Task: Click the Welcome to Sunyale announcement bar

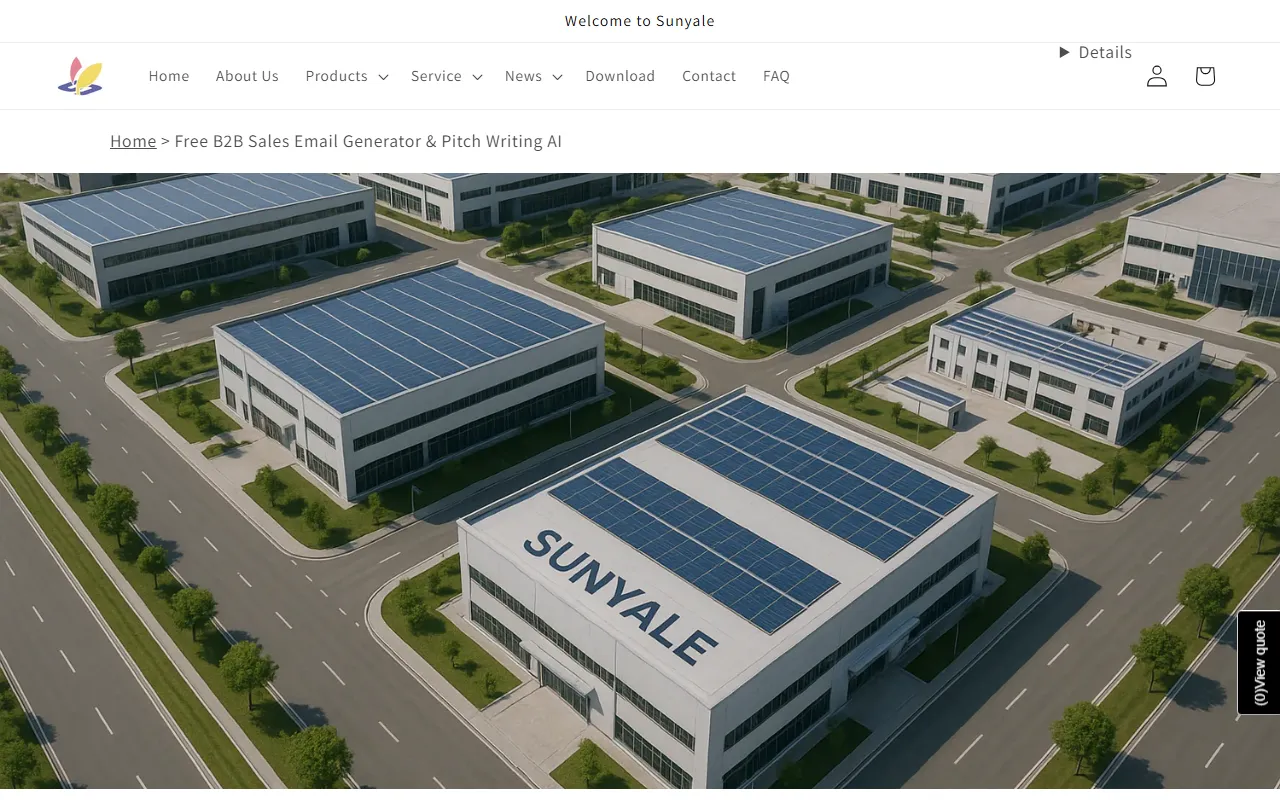Action: point(640,21)
